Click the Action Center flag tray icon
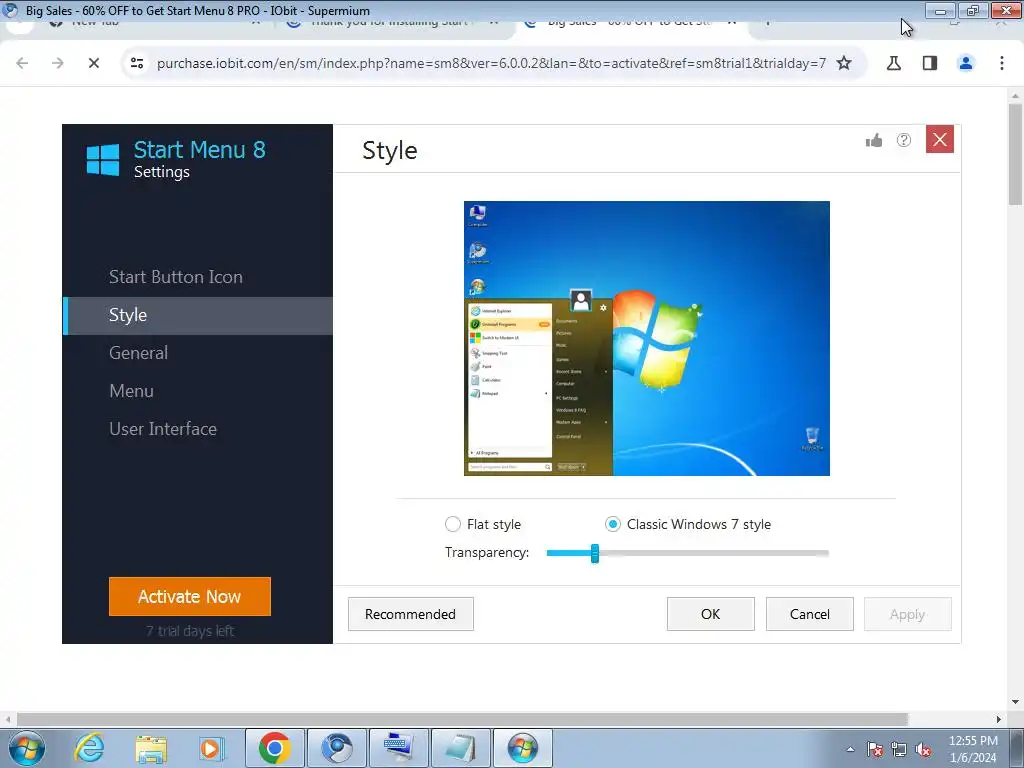The width and height of the screenshot is (1024, 768). coord(874,749)
